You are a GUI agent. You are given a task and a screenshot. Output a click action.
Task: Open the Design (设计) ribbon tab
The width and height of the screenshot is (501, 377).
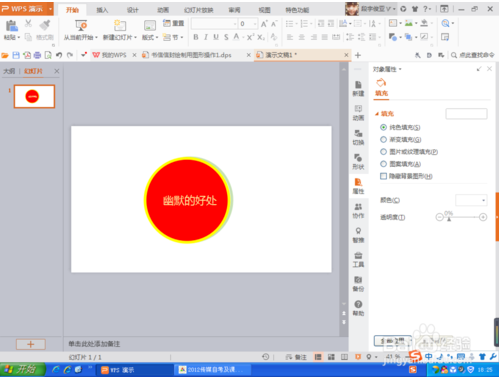click(x=132, y=10)
